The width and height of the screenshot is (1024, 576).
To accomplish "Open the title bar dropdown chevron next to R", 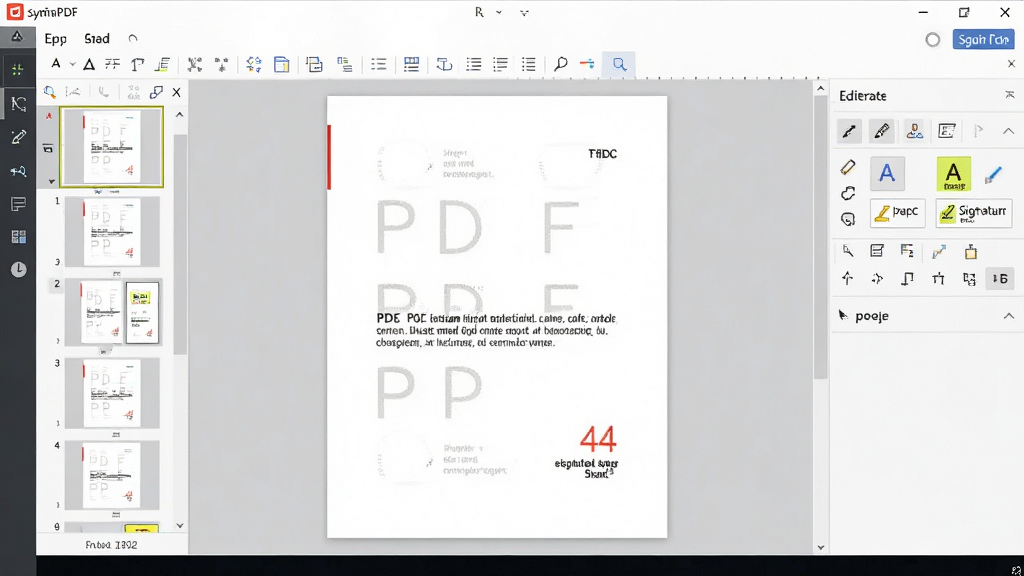I will coord(499,12).
